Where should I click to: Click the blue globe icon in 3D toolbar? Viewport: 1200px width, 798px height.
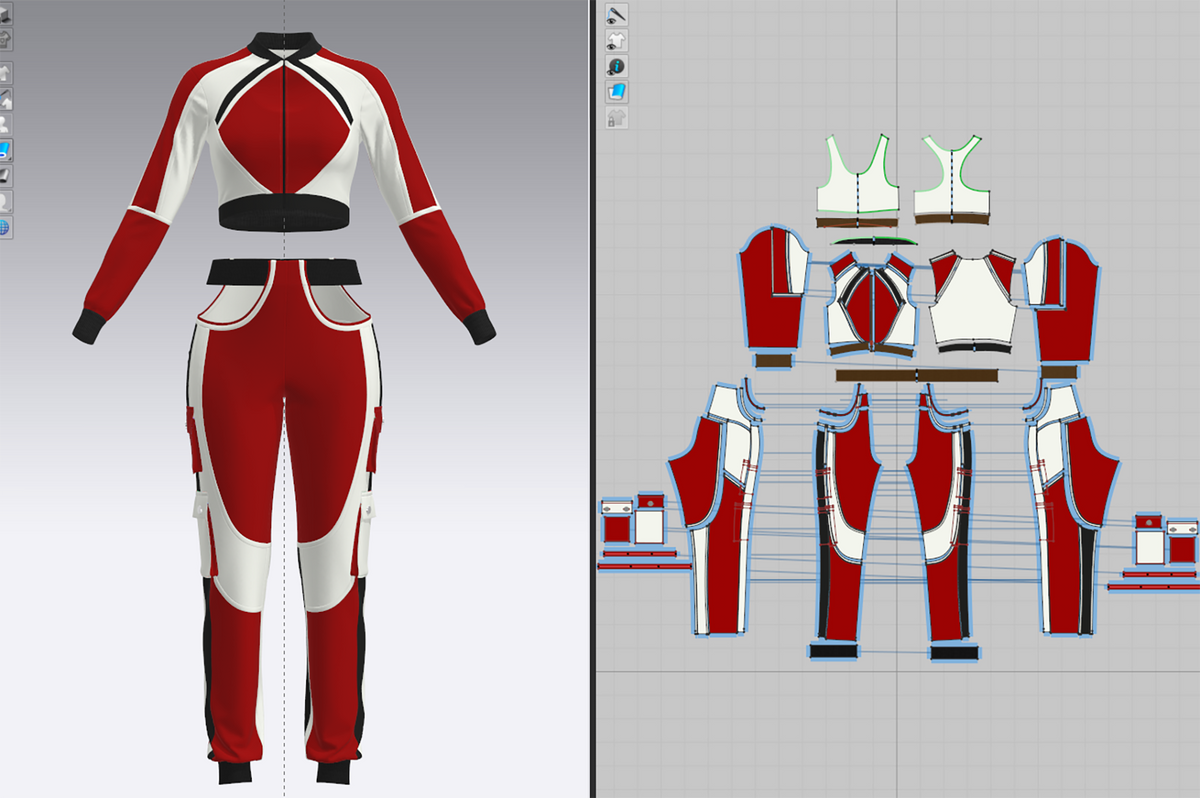5,228
